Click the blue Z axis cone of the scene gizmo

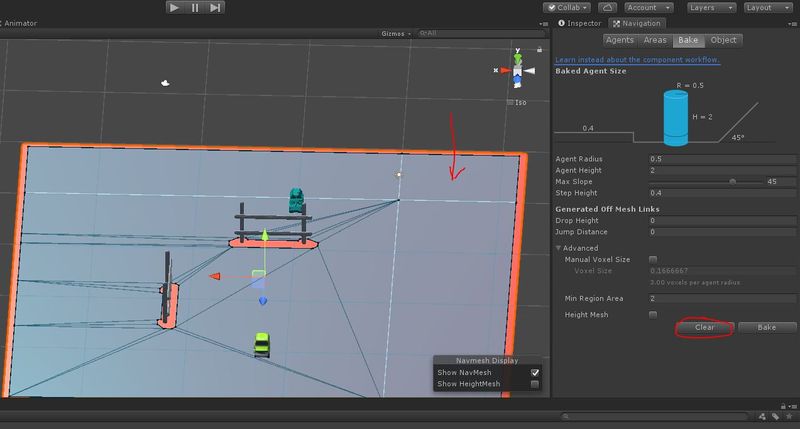(x=517, y=81)
